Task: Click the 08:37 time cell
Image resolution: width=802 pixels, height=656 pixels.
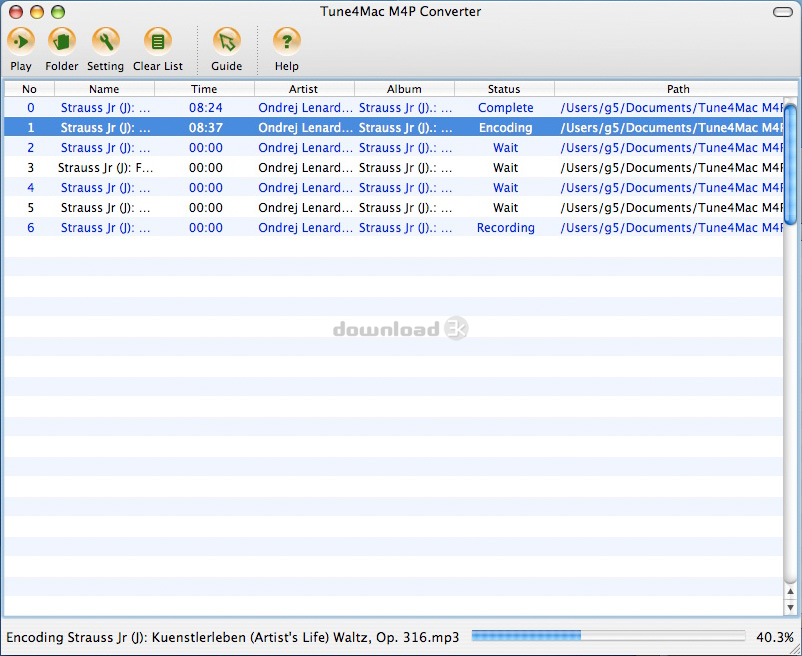Action: pyautogui.click(x=206, y=128)
